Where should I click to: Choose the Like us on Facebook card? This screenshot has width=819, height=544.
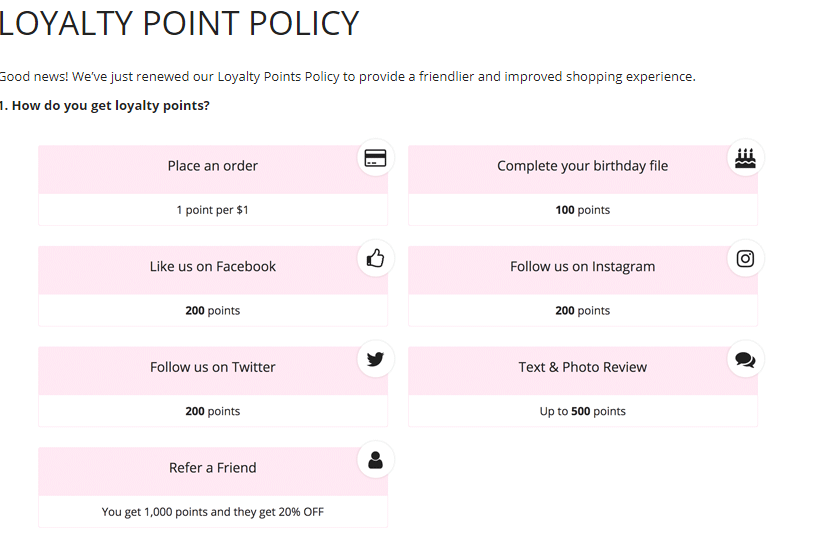pos(213,286)
